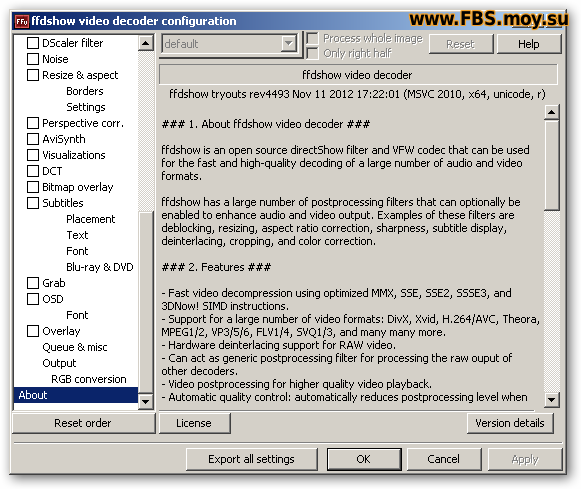Select the DCT filter label
581x489 pixels.
(x=52, y=171)
